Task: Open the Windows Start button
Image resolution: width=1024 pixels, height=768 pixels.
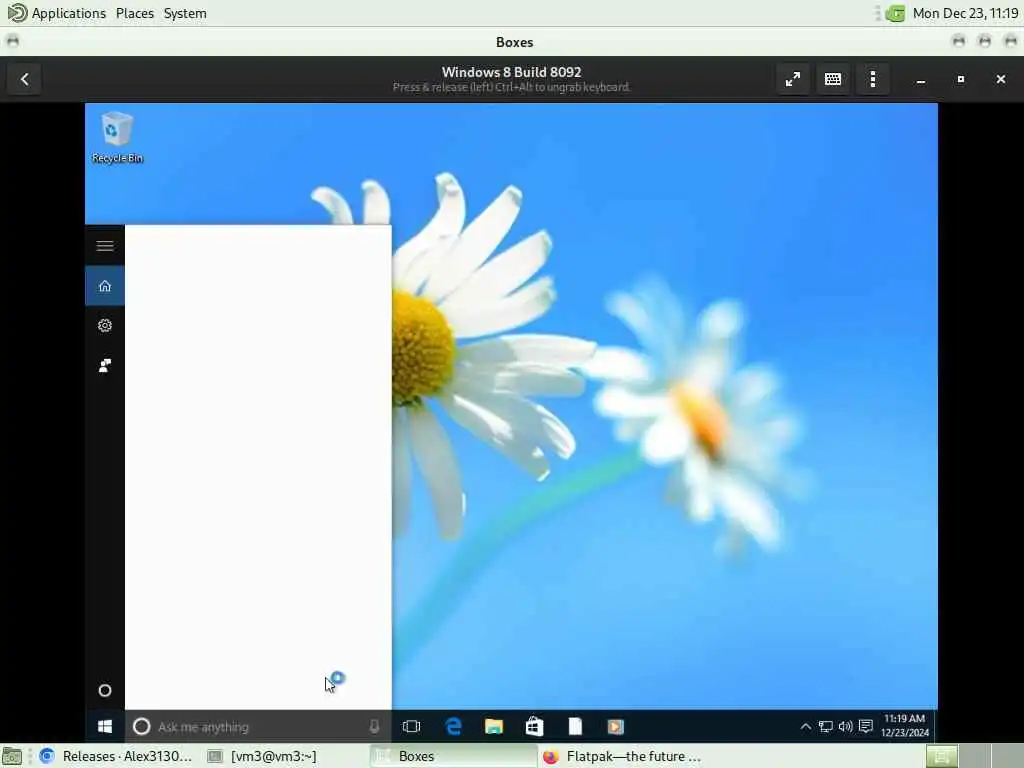Action: tap(104, 726)
